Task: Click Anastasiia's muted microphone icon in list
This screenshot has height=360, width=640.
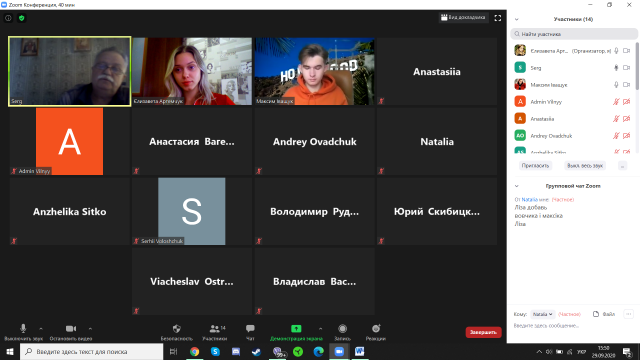Action: pyautogui.click(x=616, y=119)
